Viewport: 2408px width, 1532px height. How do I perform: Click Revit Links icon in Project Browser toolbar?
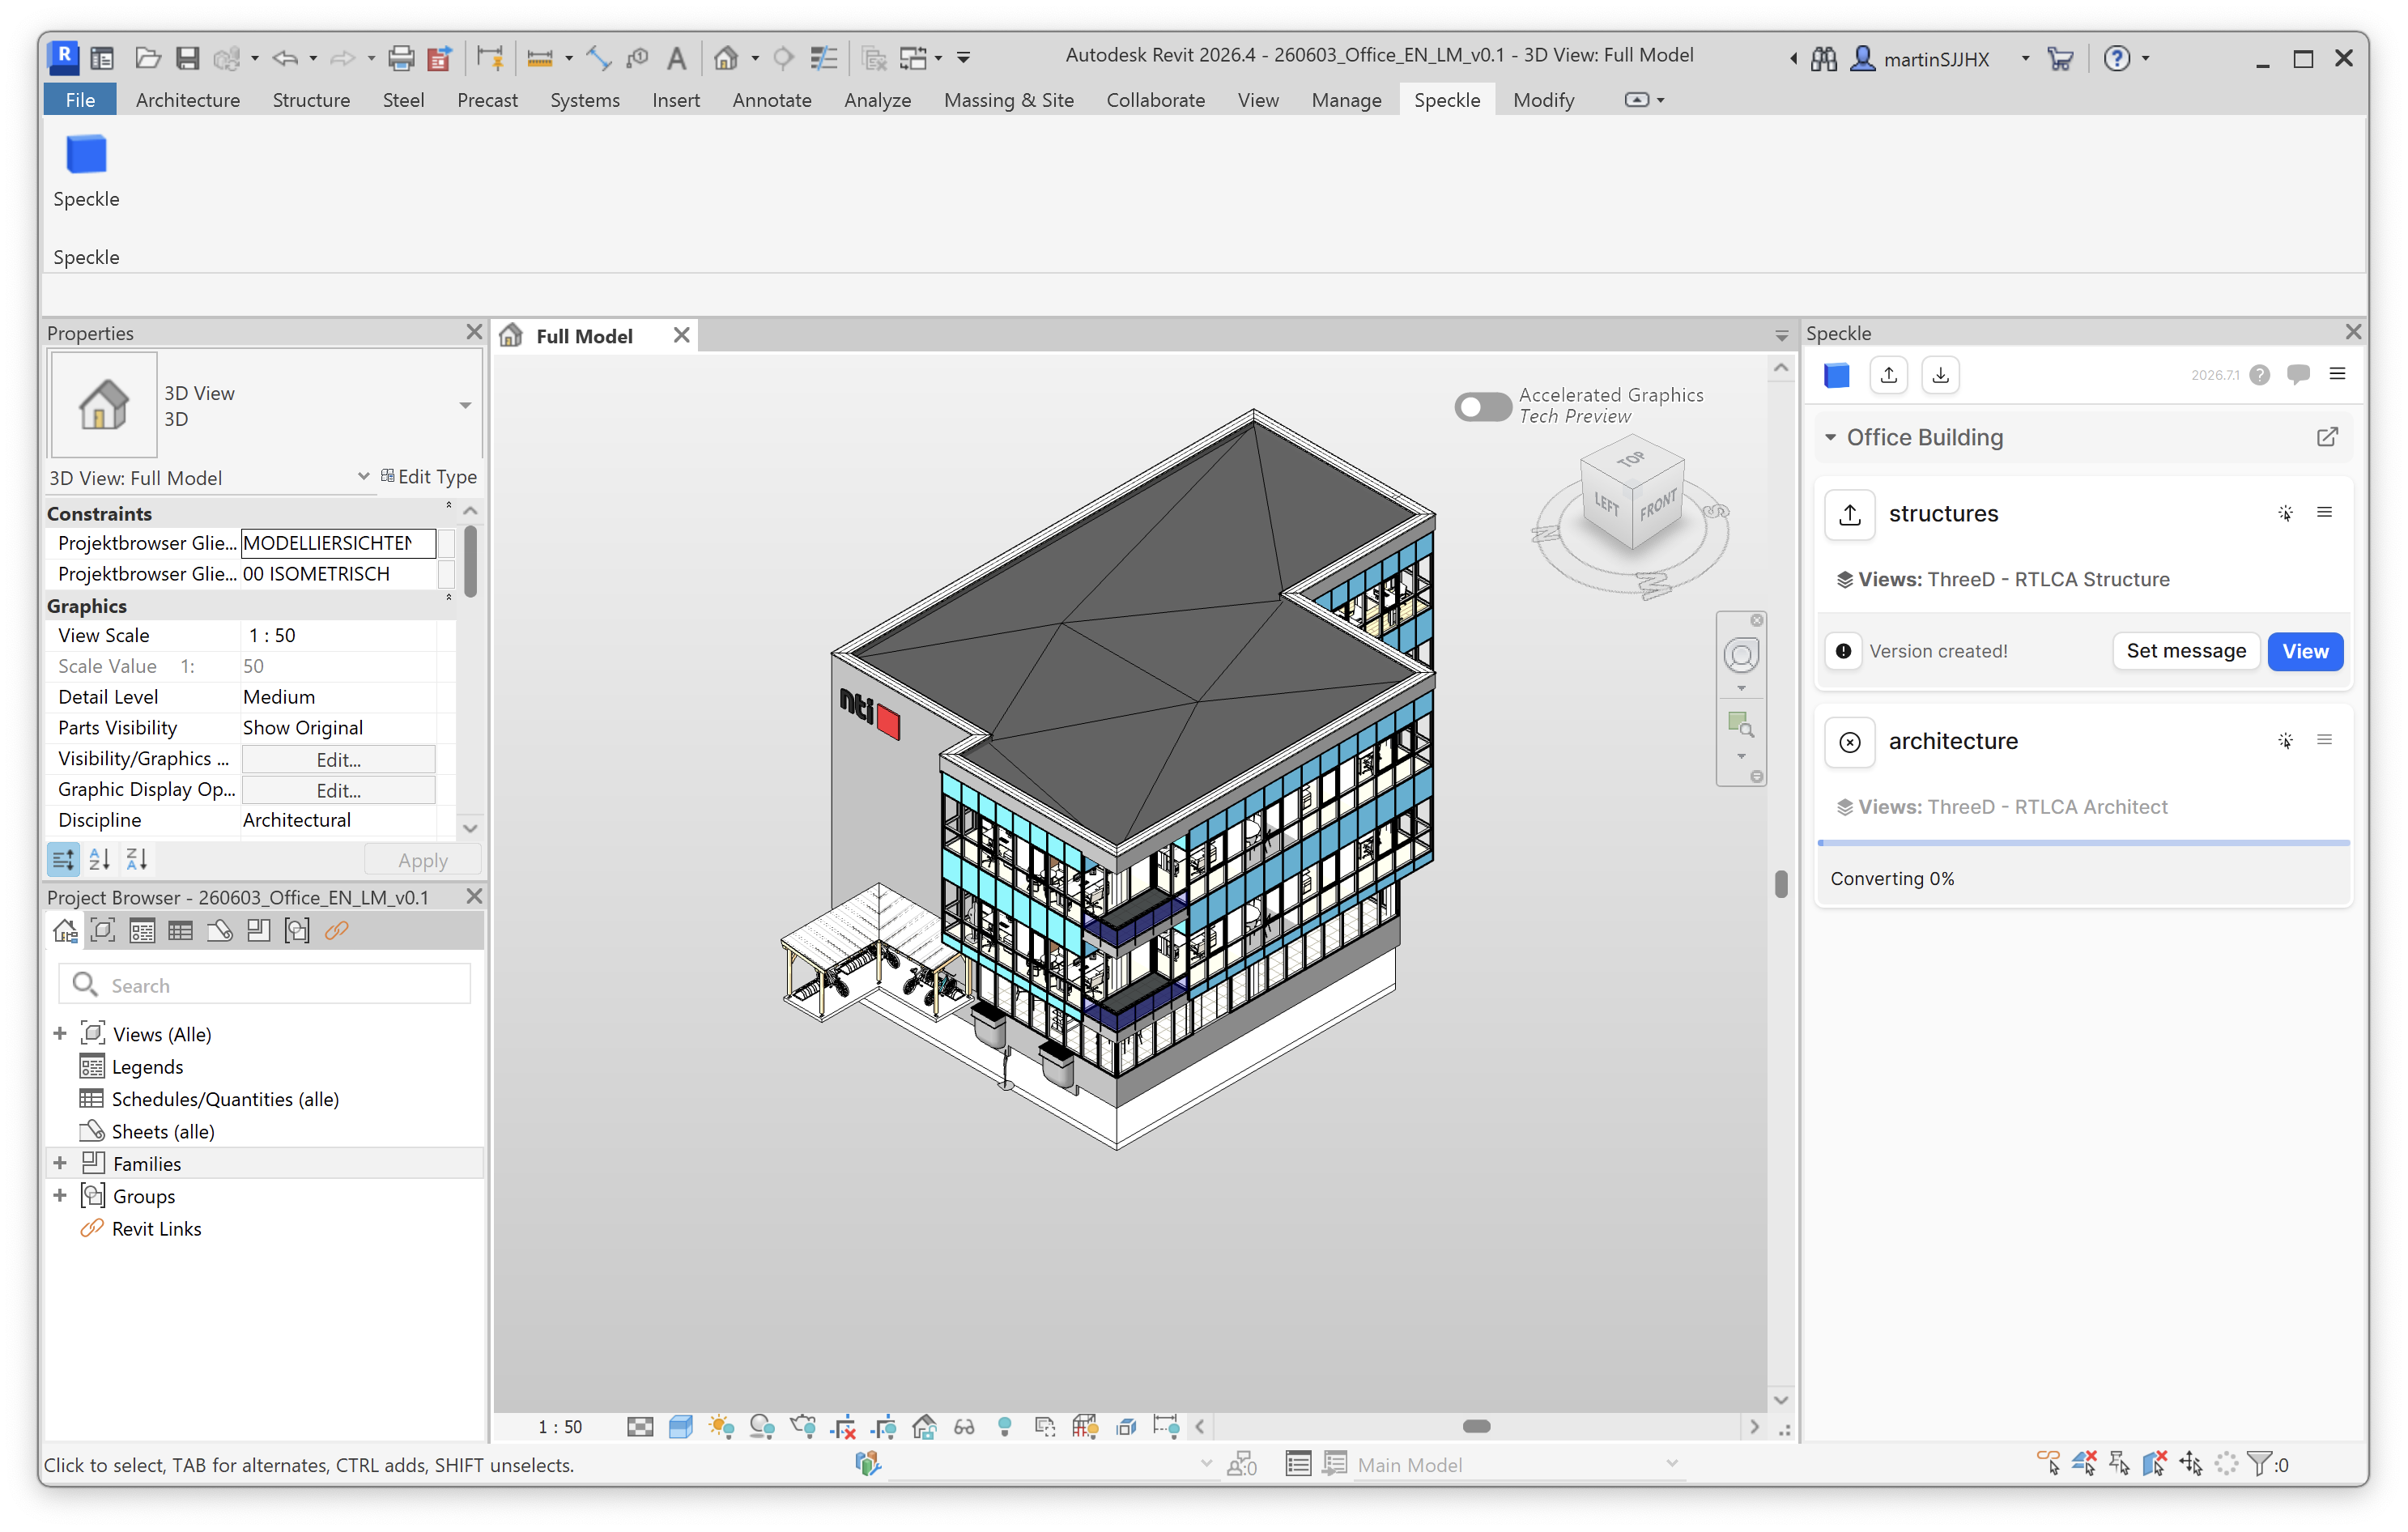(337, 931)
